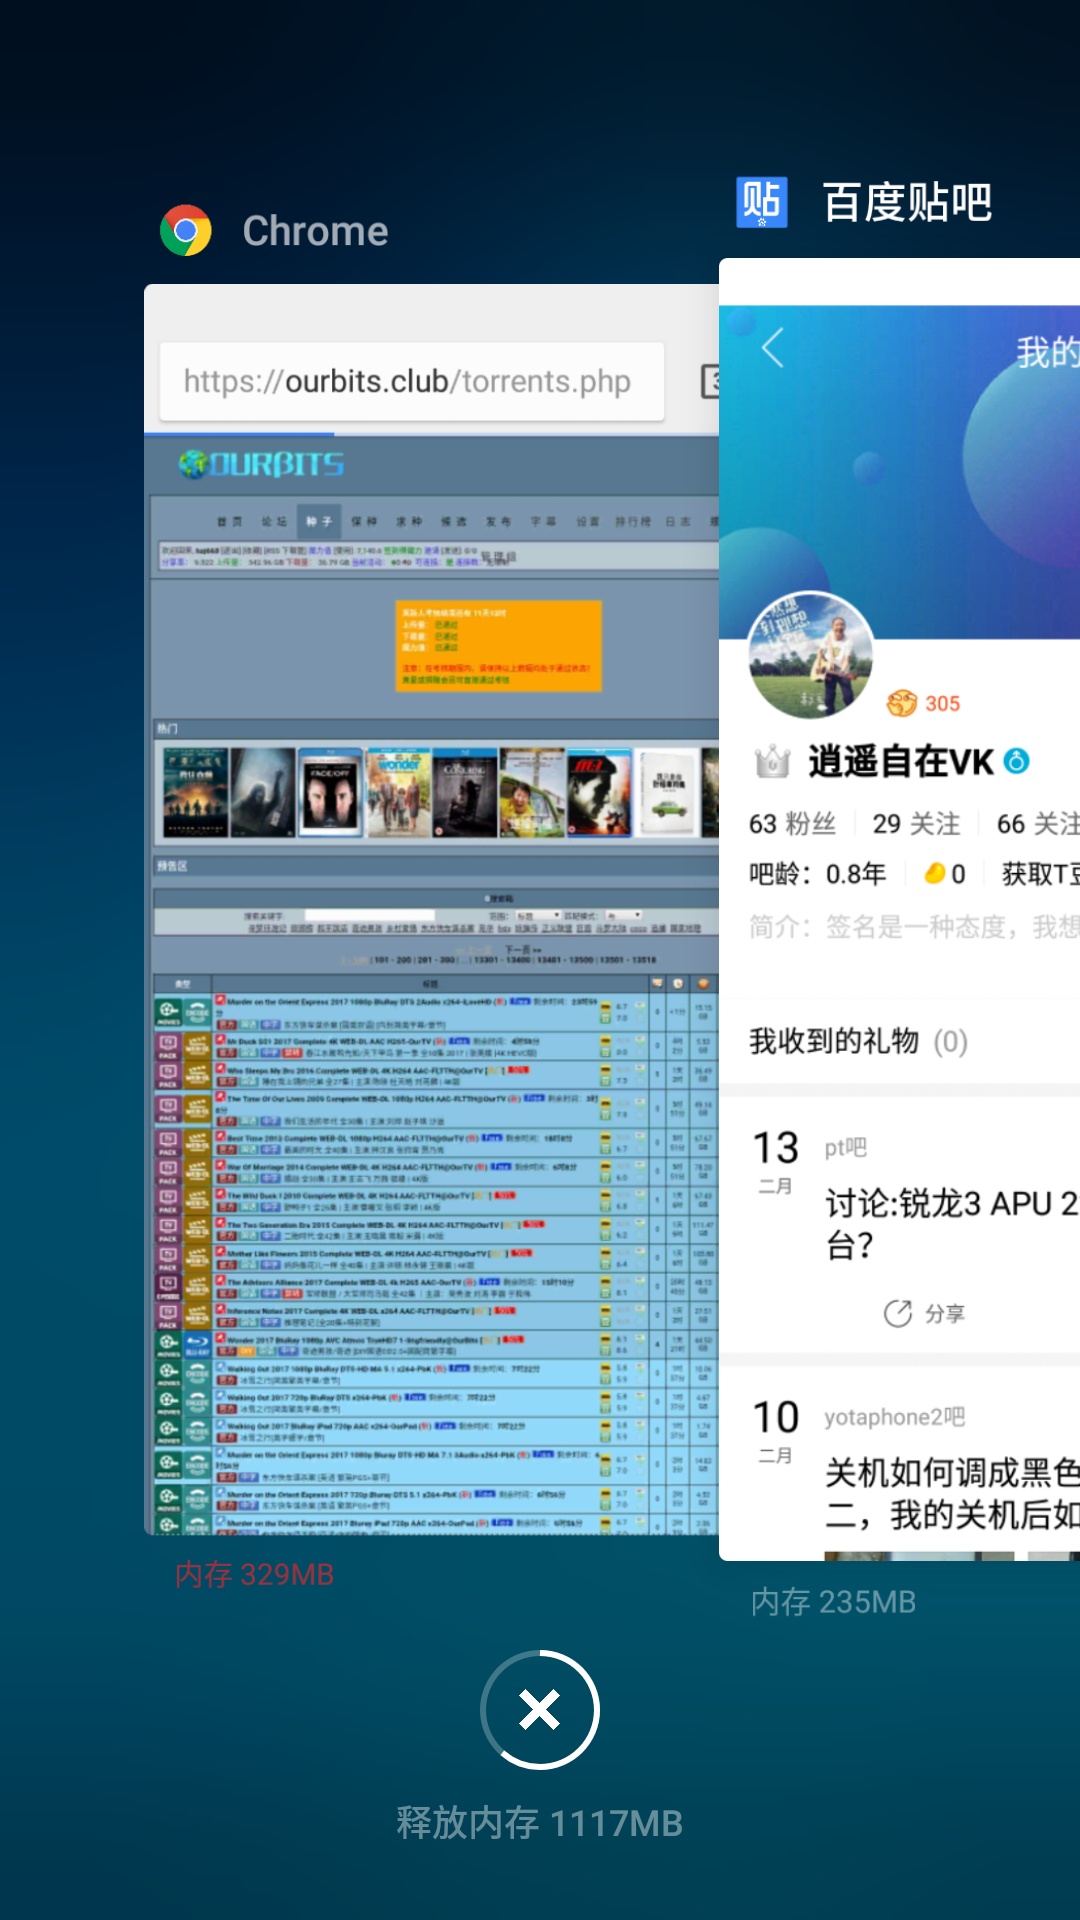Tap the Wonder poster thumbnail
The image size is (1080, 1920).
(x=398, y=792)
